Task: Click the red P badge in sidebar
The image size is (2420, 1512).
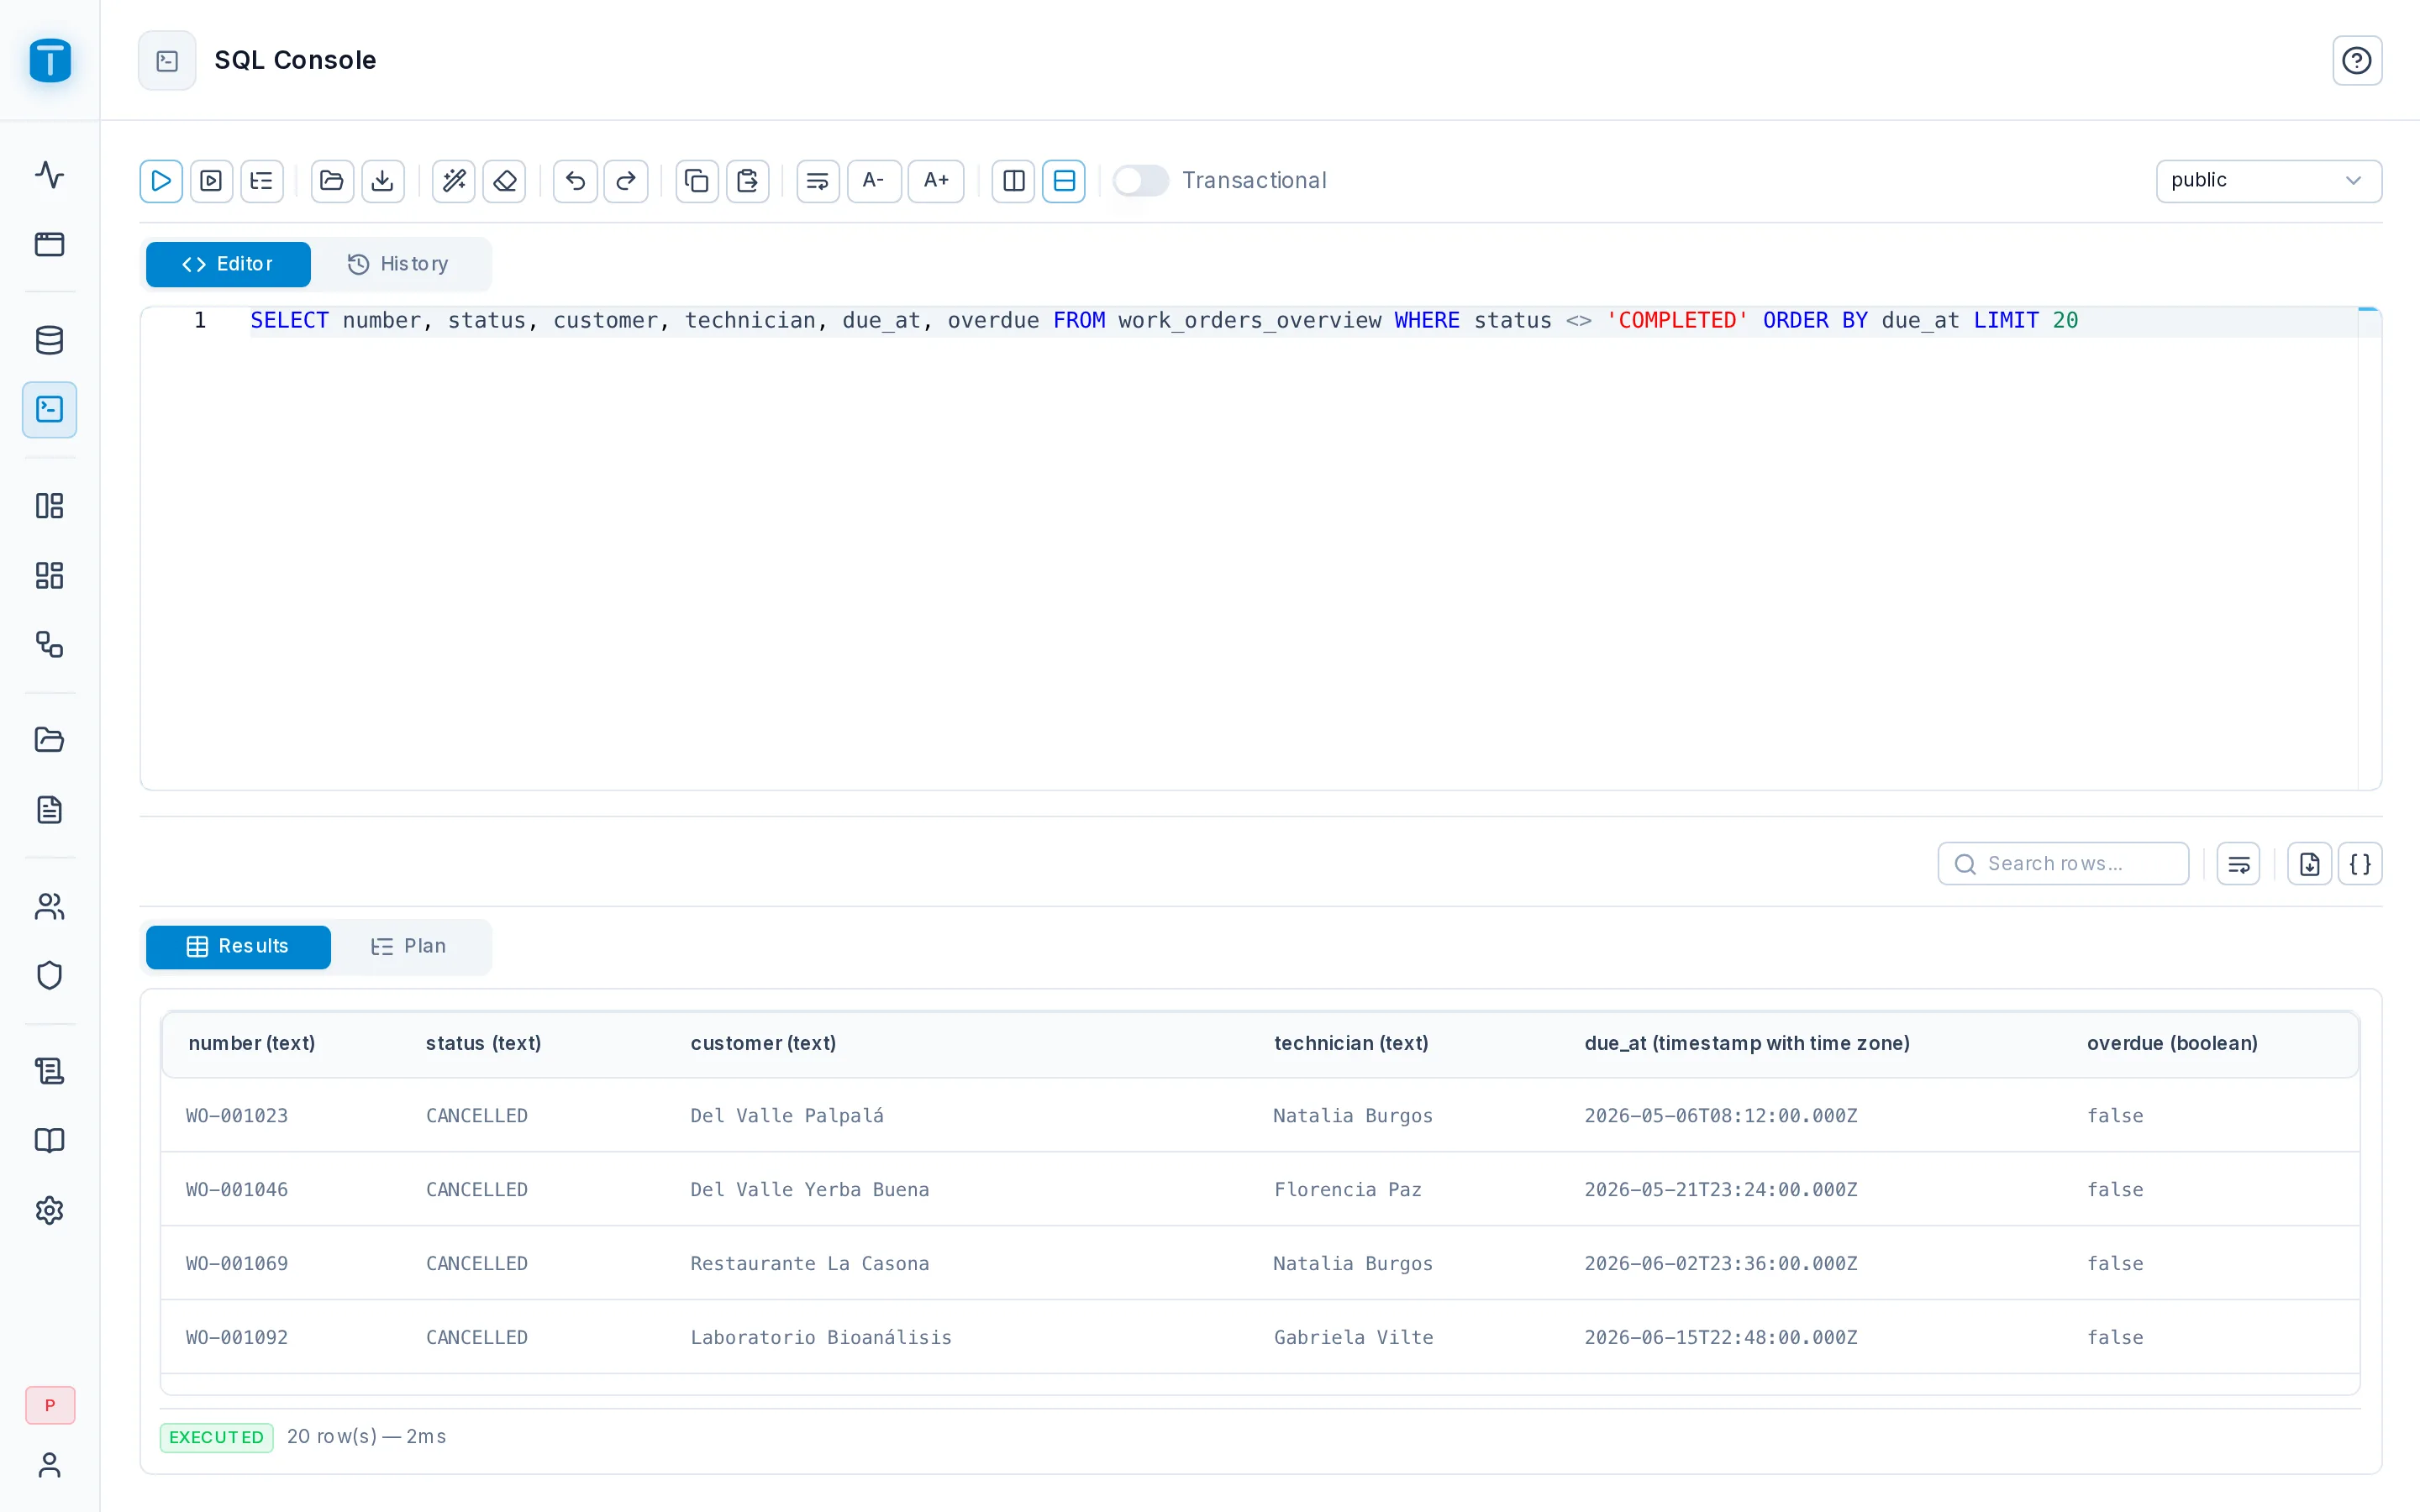Action: (x=50, y=1405)
